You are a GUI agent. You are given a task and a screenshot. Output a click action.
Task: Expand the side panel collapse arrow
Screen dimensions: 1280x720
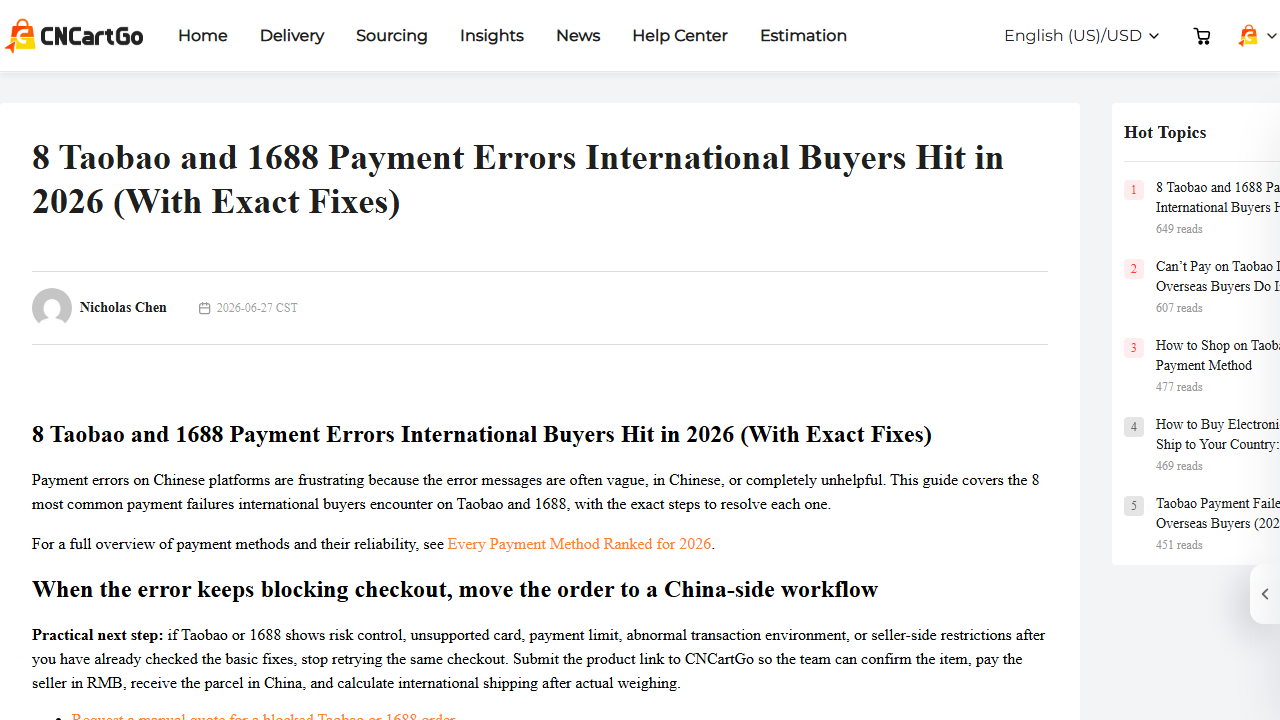(x=1265, y=594)
